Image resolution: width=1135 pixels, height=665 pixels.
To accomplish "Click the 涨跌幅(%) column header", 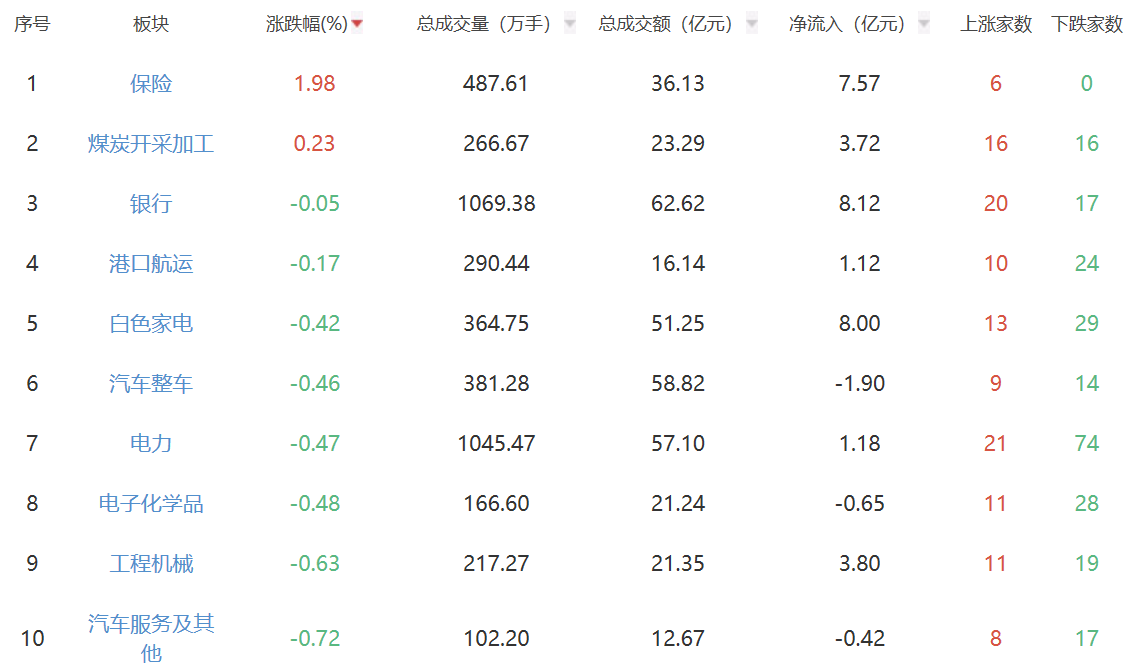I will pyautogui.click(x=306, y=24).
